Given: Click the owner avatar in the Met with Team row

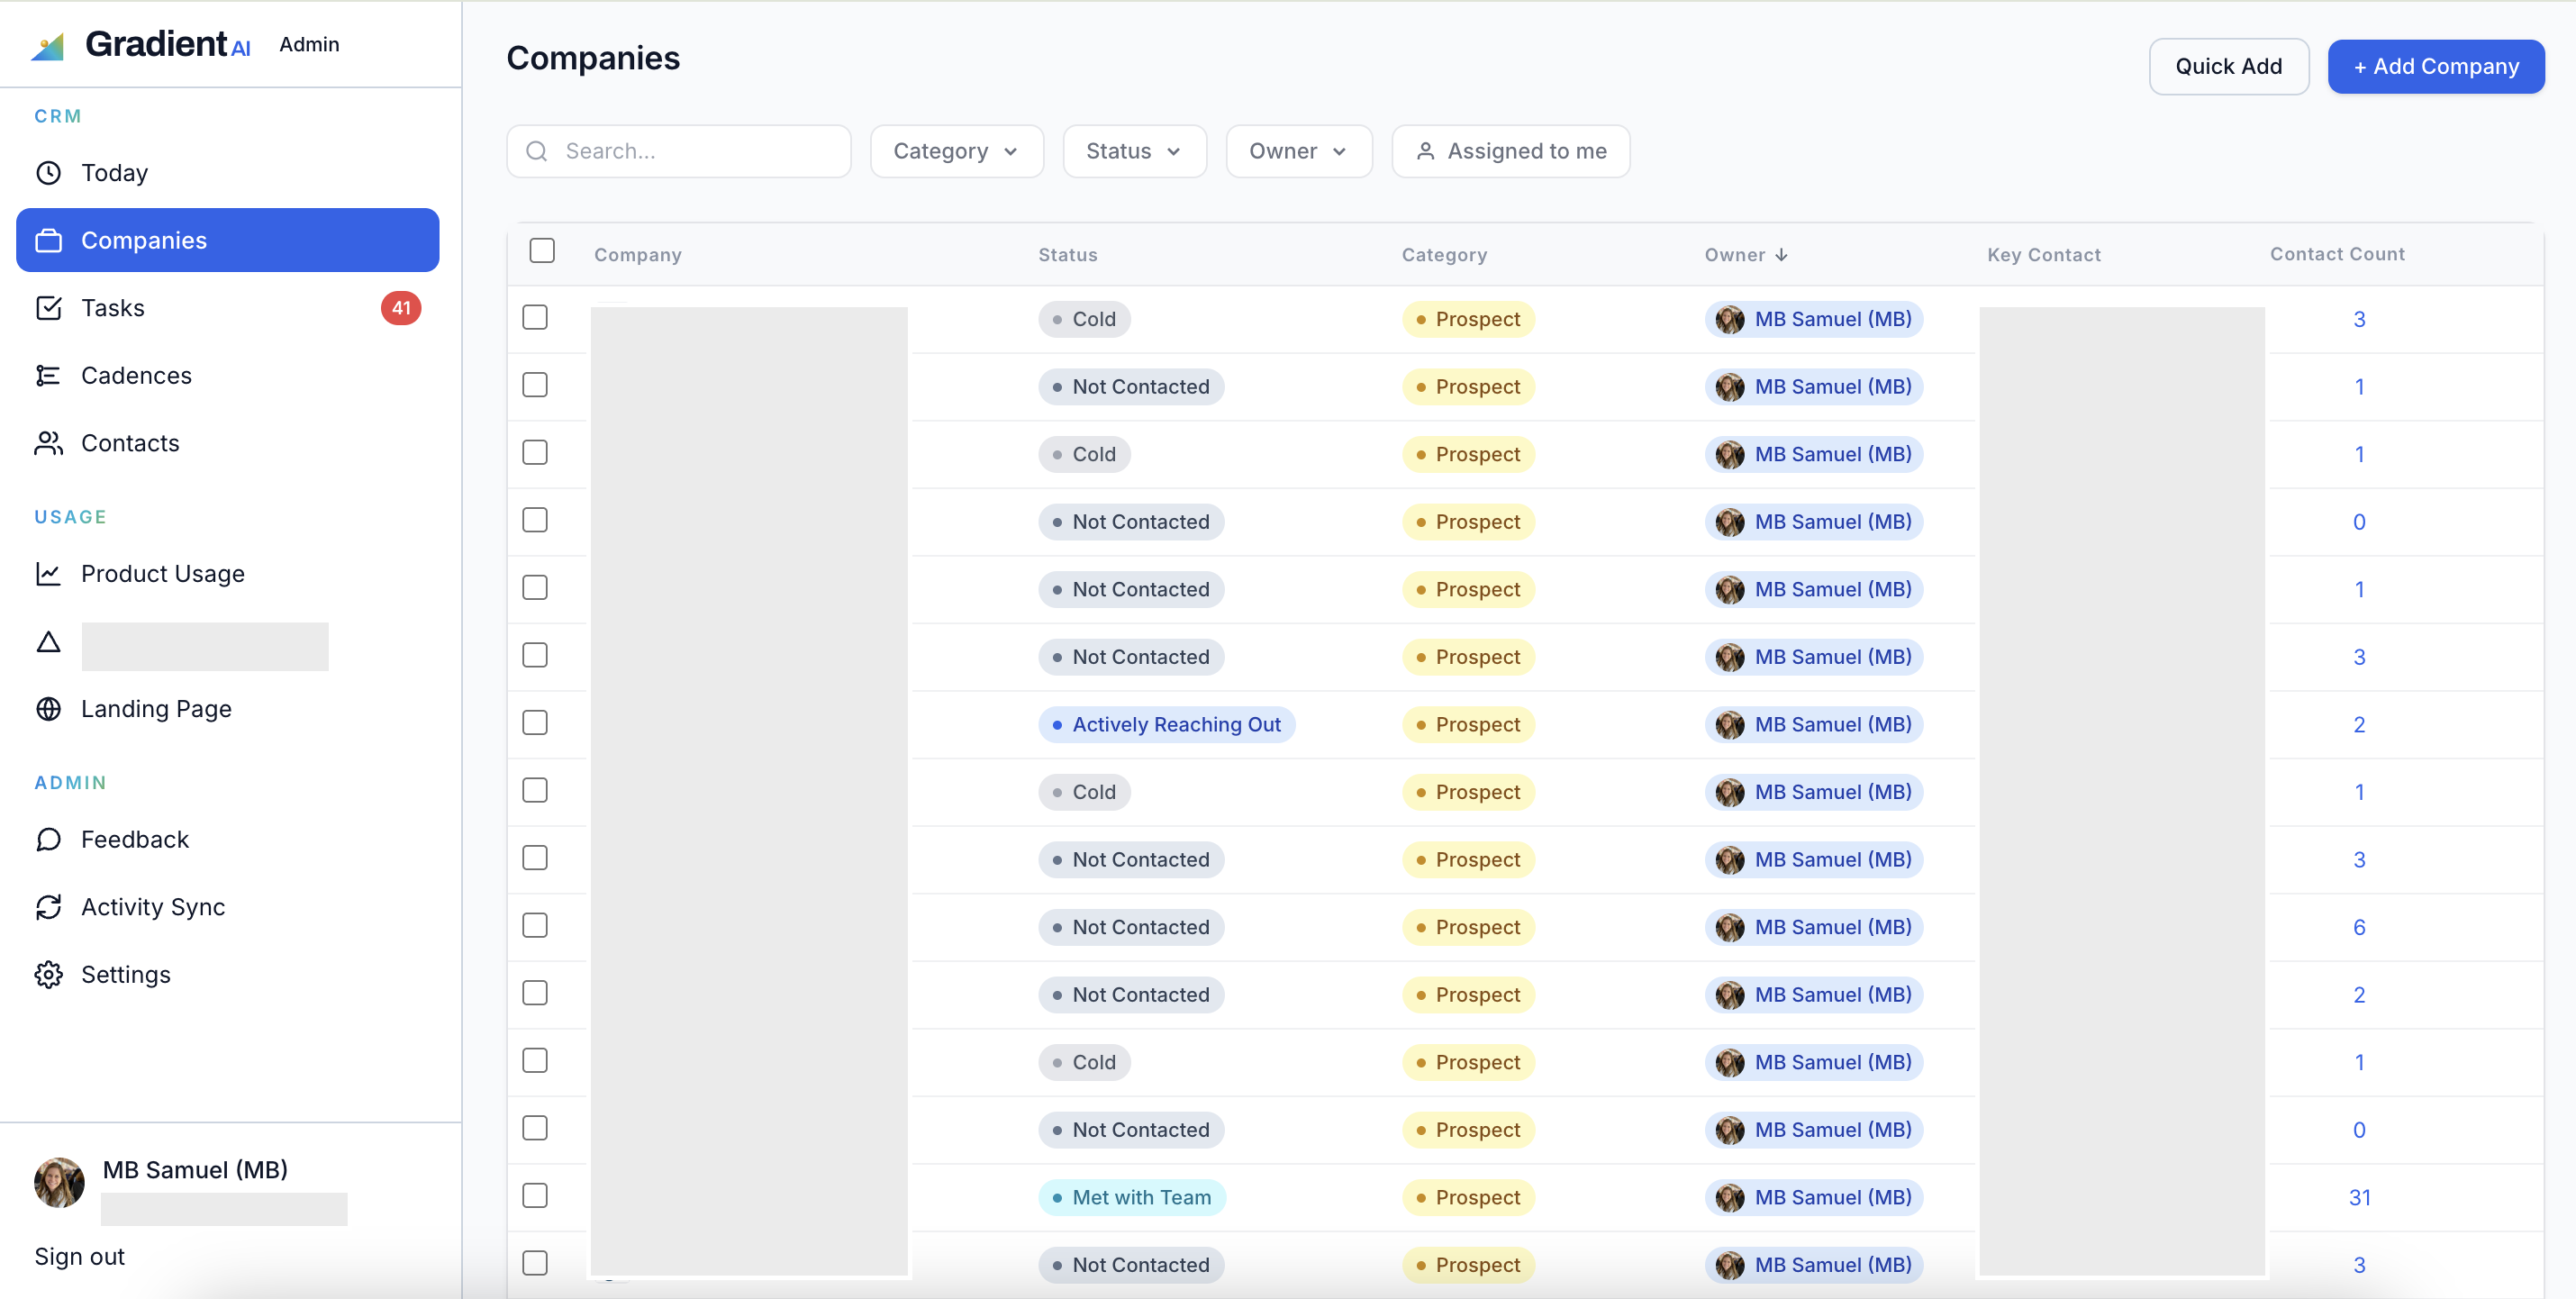Looking at the screenshot, I should click(1729, 1198).
